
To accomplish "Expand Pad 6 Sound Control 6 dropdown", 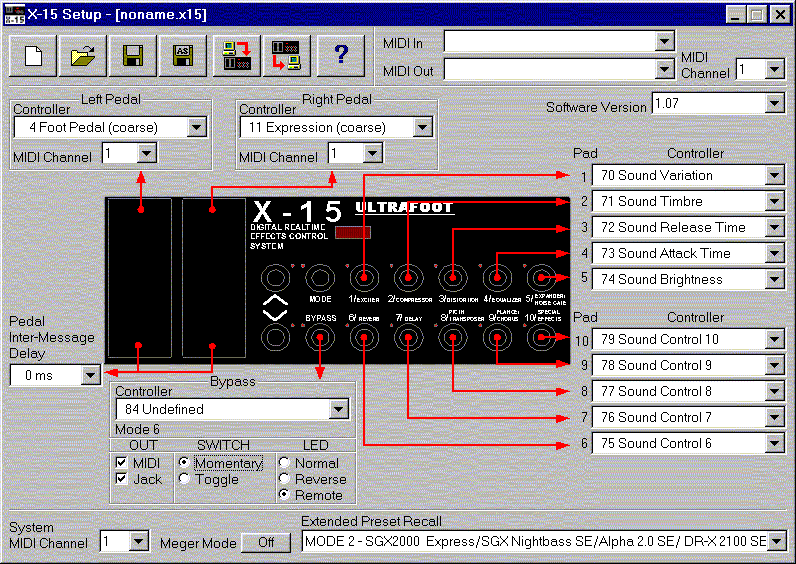I will tap(774, 443).
